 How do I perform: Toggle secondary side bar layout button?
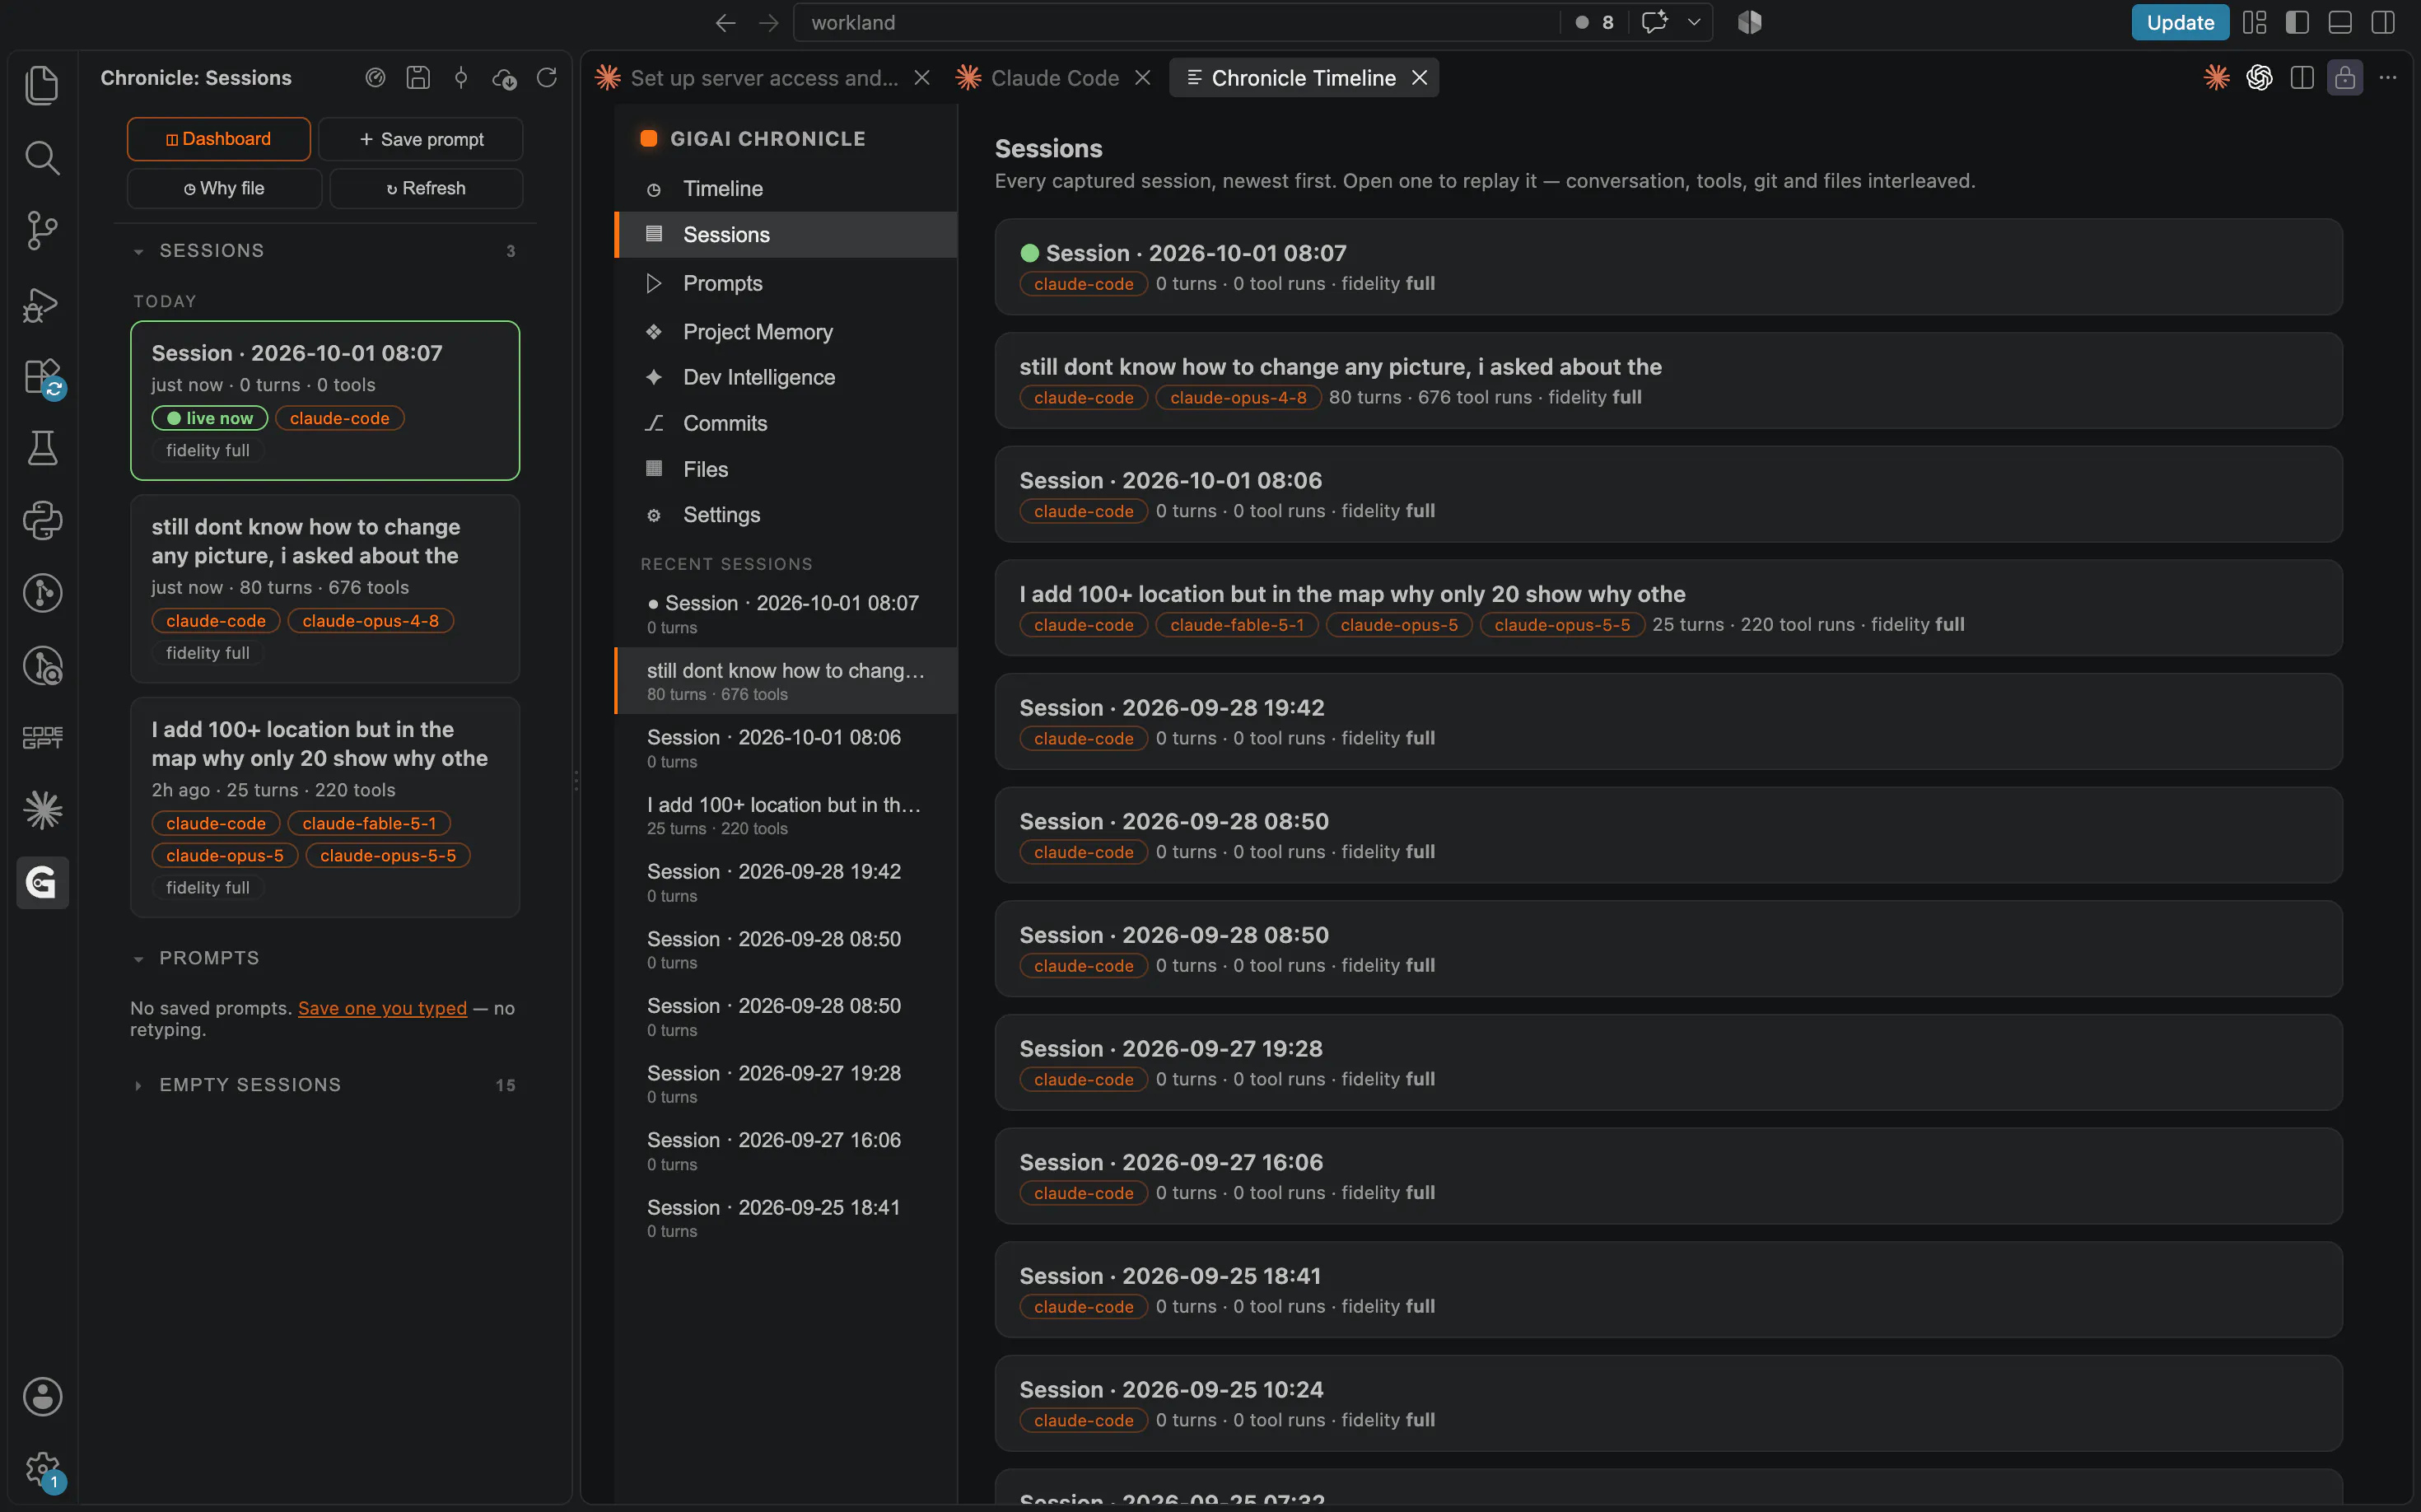click(x=2383, y=23)
